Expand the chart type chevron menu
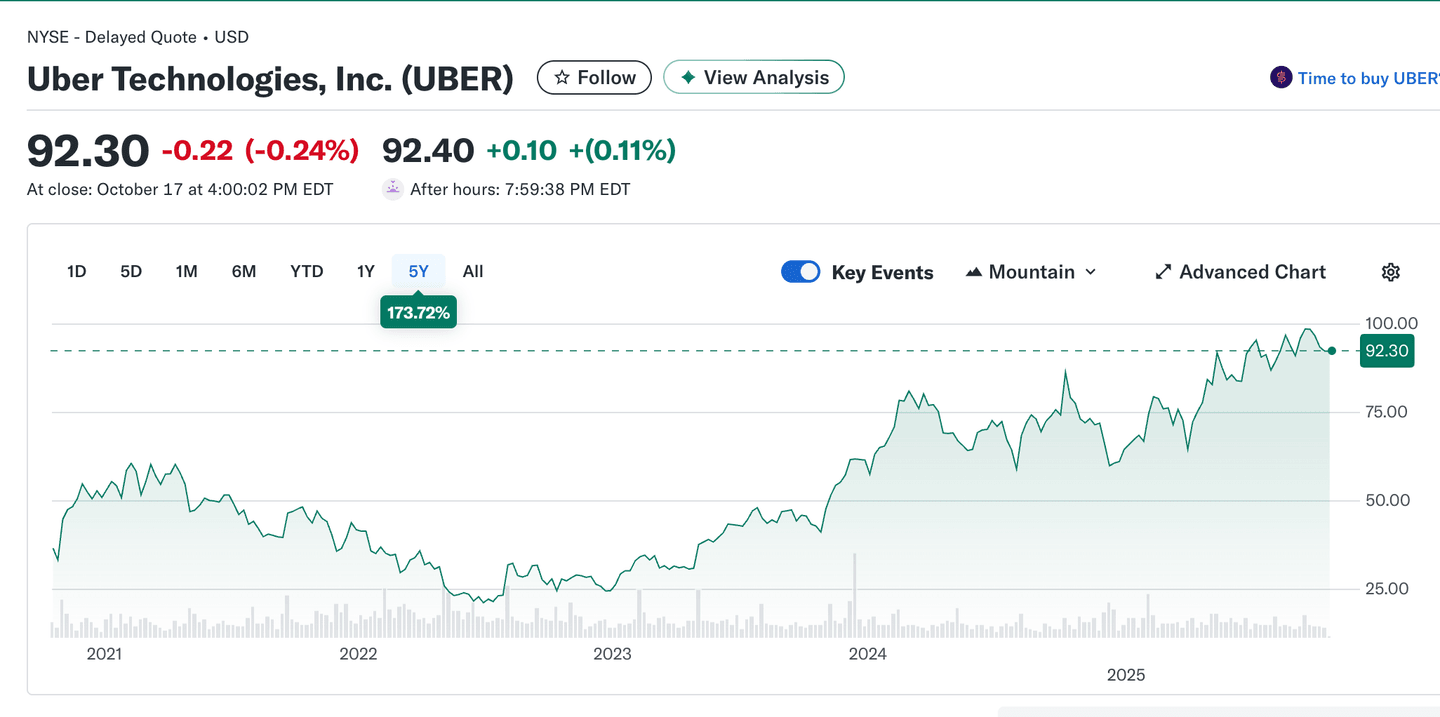 [x=1092, y=271]
